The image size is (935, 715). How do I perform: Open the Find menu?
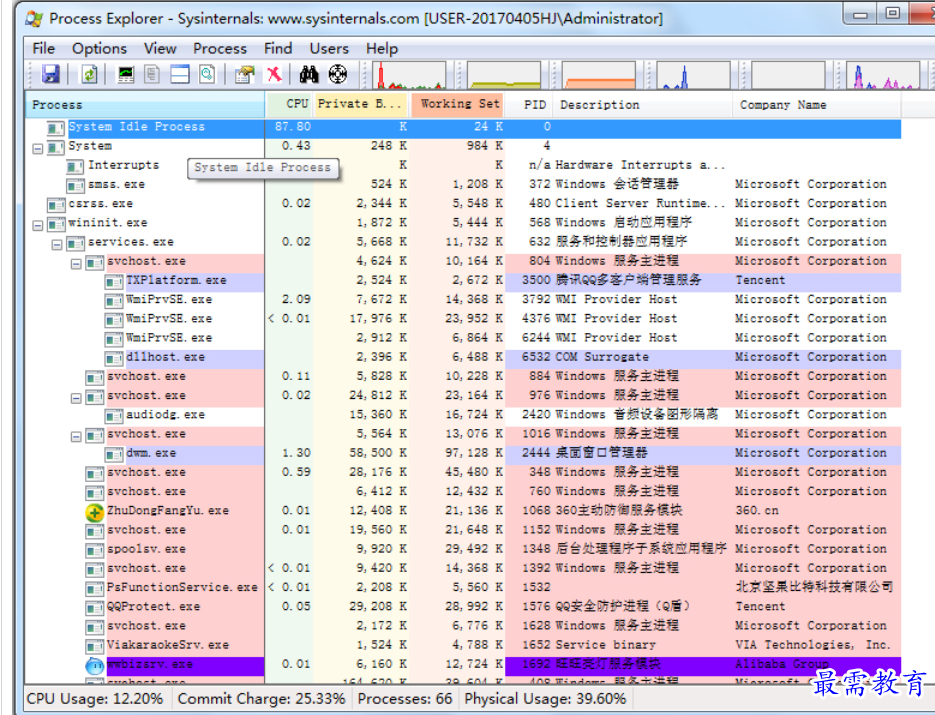tap(278, 48)
